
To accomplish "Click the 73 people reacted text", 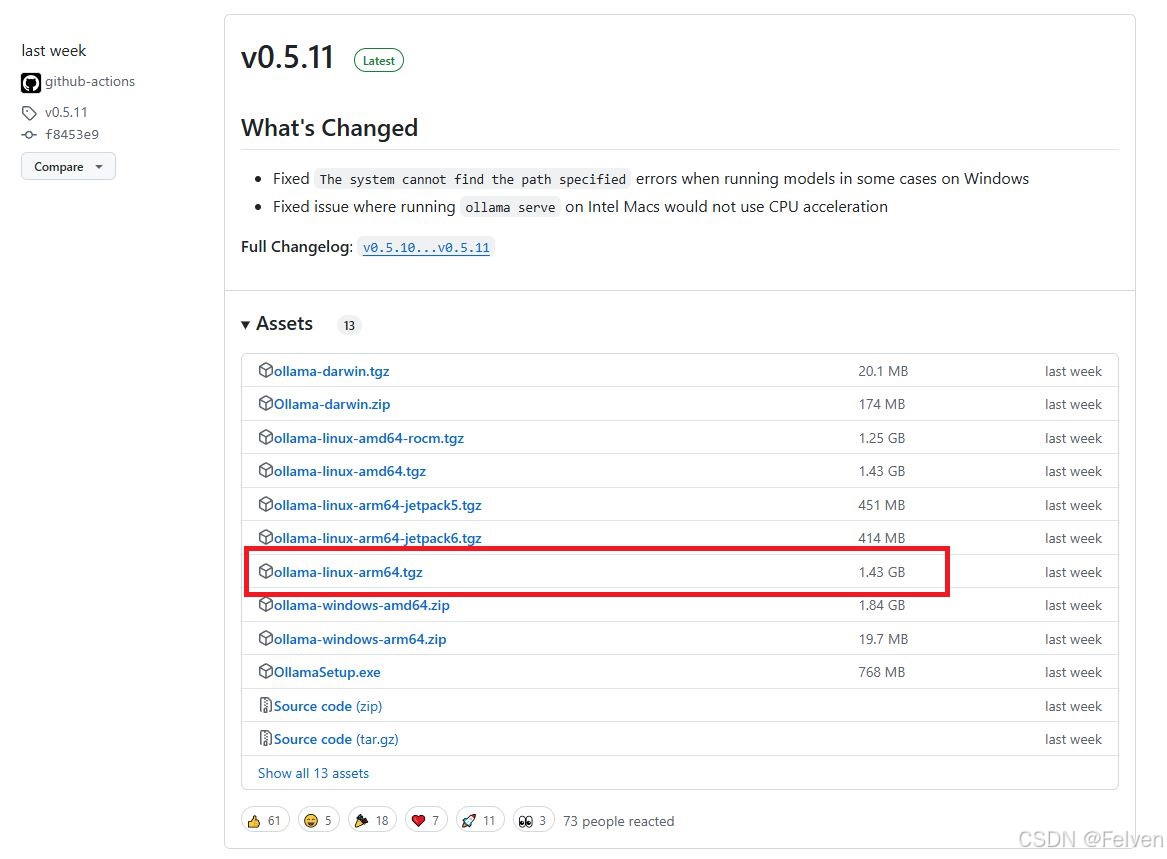I will [618, 821].
